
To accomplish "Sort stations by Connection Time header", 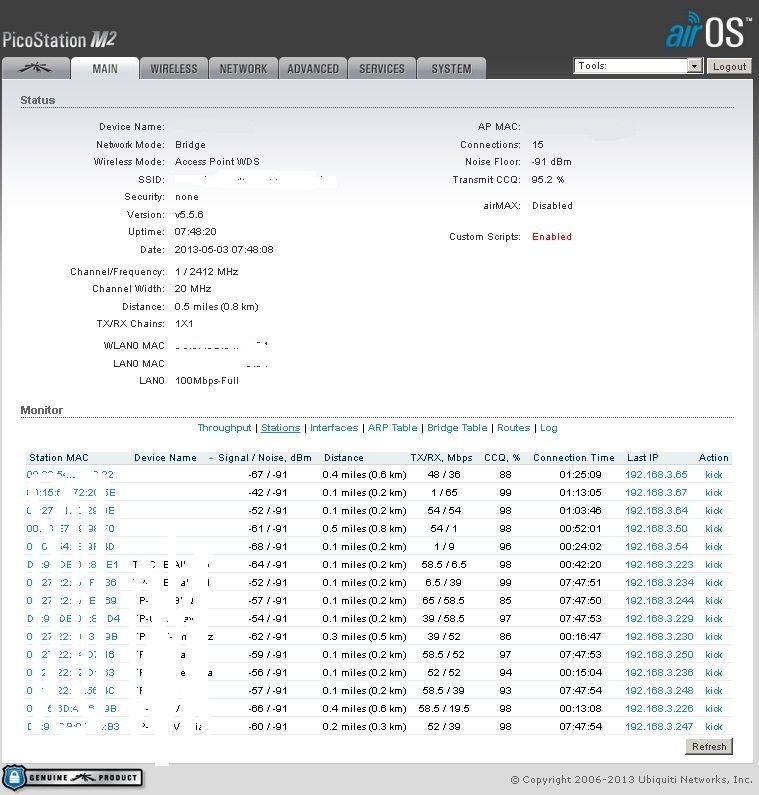I will [573, 458].
